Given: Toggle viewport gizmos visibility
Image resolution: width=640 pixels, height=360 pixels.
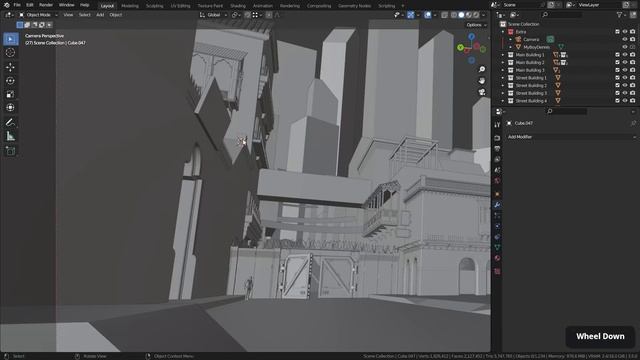Looking at the screenshot, I should coord(411,15).
